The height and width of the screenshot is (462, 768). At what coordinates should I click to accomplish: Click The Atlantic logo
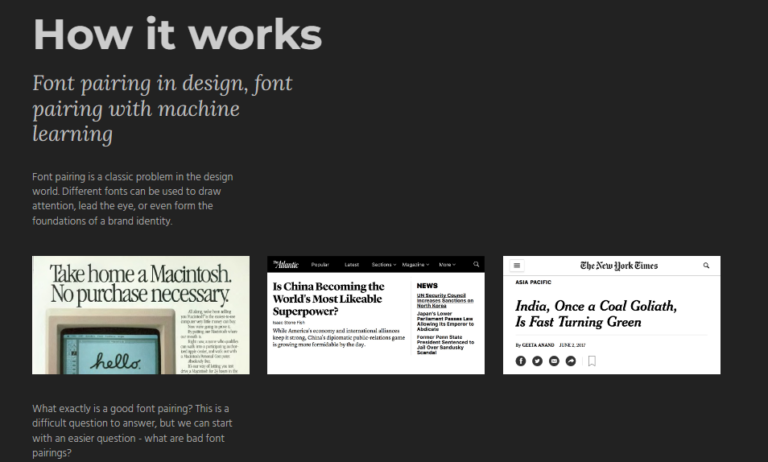click(285, 265)
